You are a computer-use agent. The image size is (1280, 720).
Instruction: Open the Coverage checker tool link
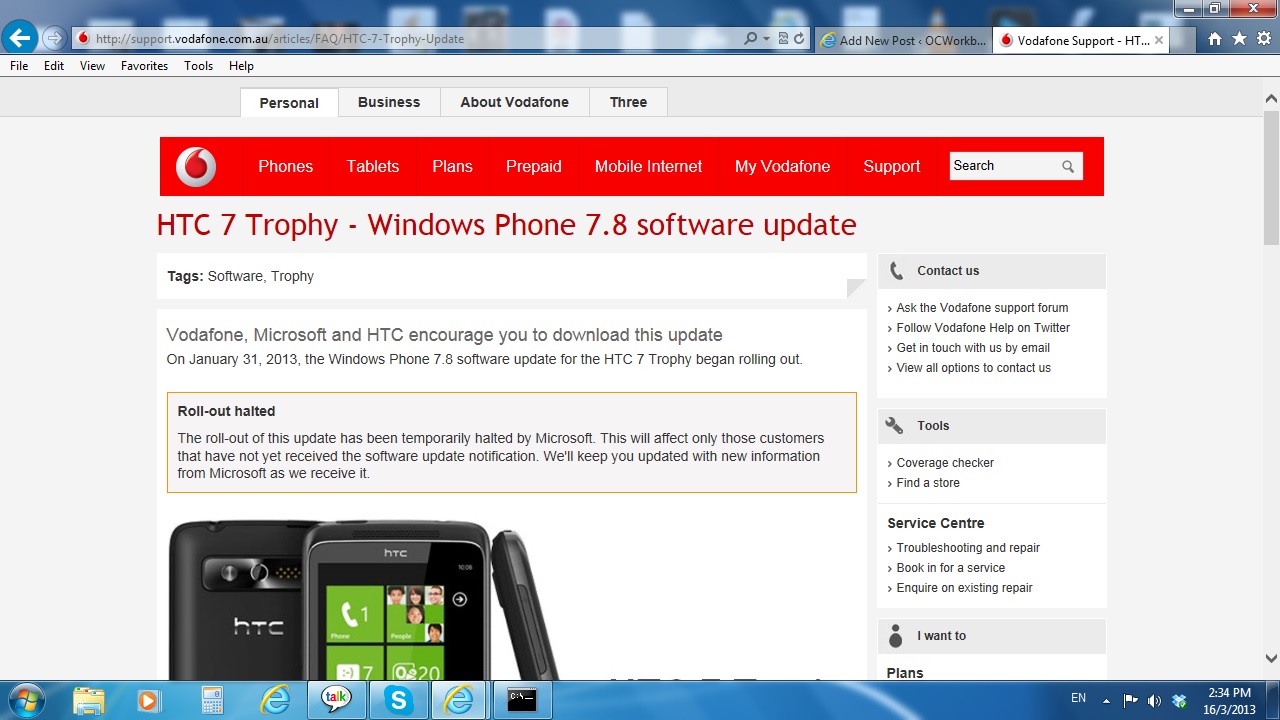pyautogui.click(x=945, y=463)
